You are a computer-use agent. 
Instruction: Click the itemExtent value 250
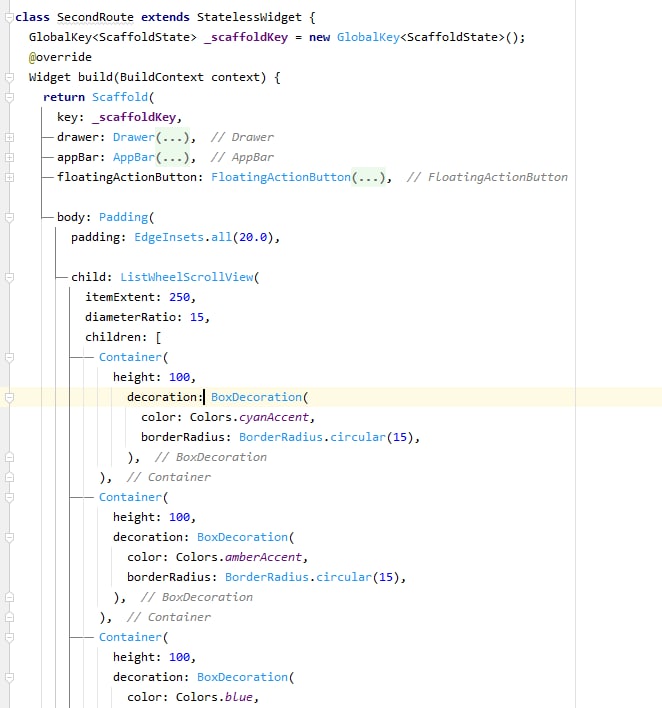point(179,297)
